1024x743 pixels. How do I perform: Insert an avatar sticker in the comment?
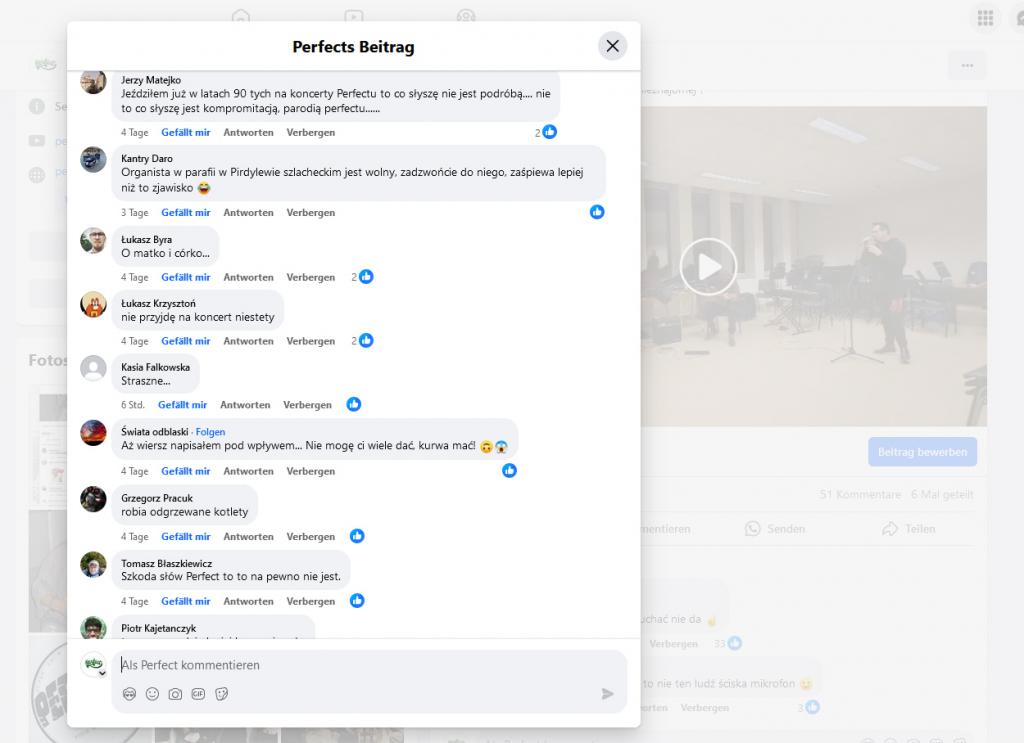pos(129,694)
